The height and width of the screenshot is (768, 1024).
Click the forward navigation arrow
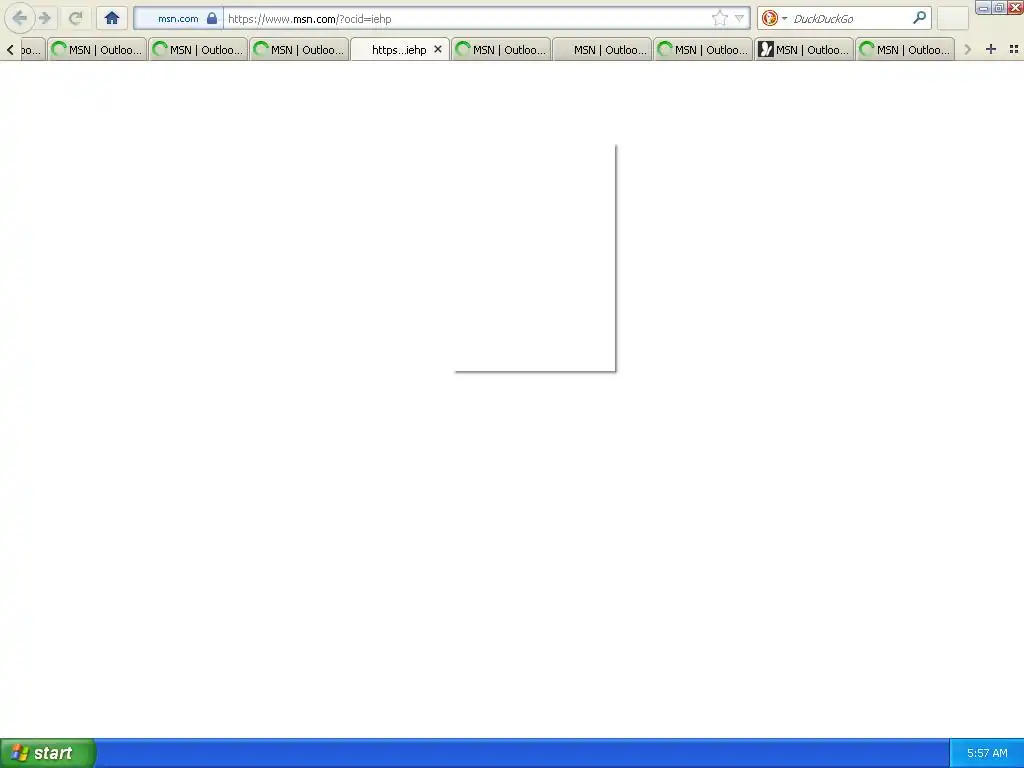coord(45,18)
